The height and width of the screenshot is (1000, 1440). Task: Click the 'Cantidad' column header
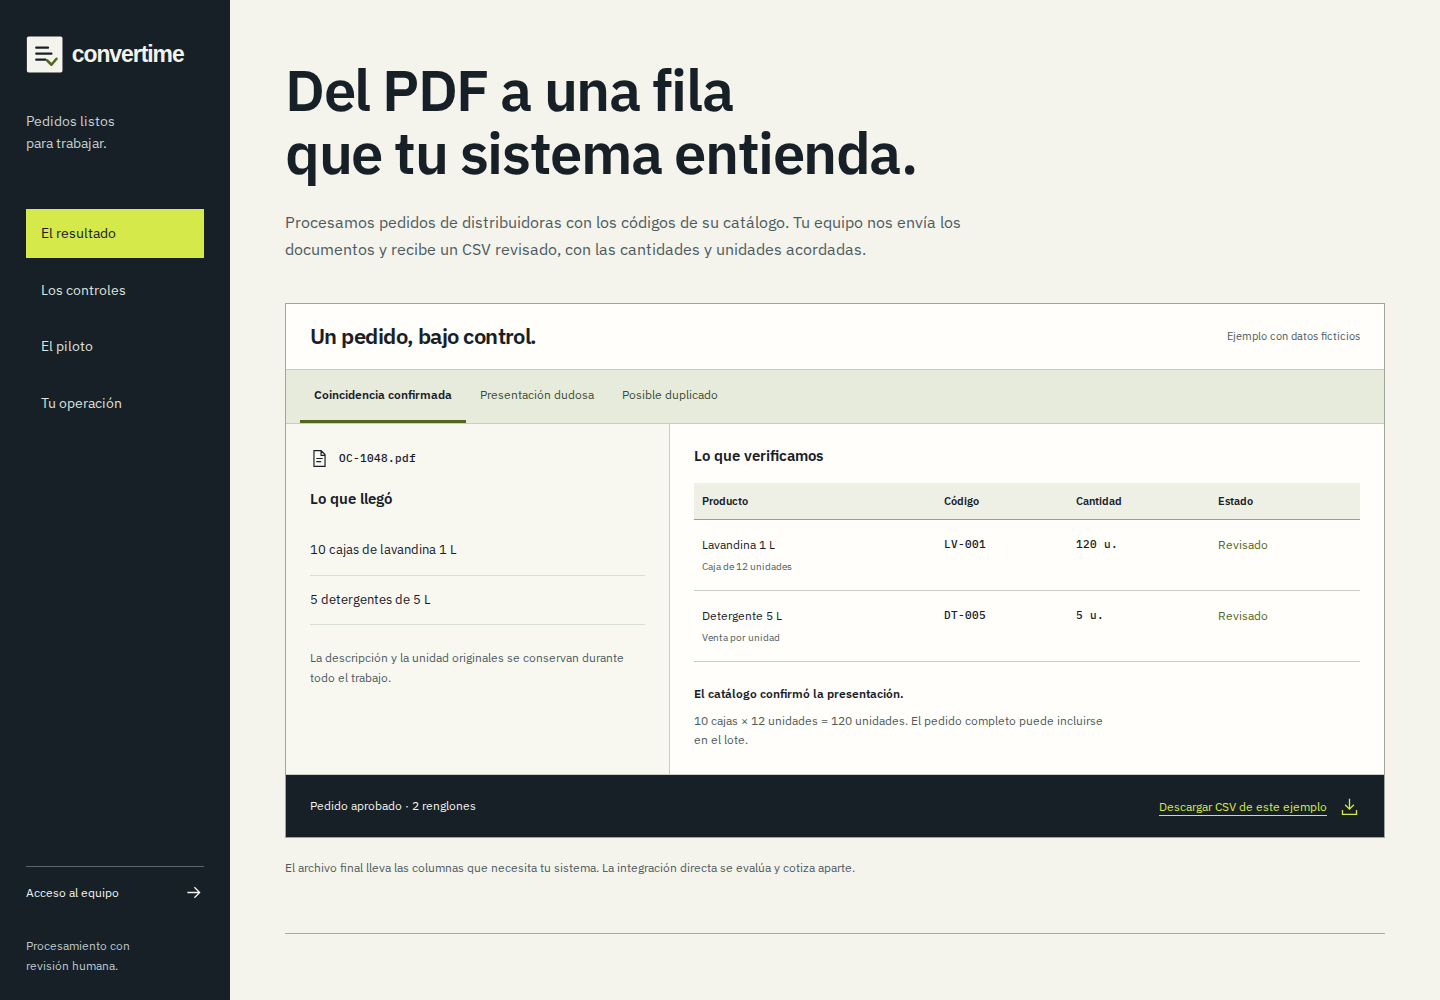point(1099,502)
